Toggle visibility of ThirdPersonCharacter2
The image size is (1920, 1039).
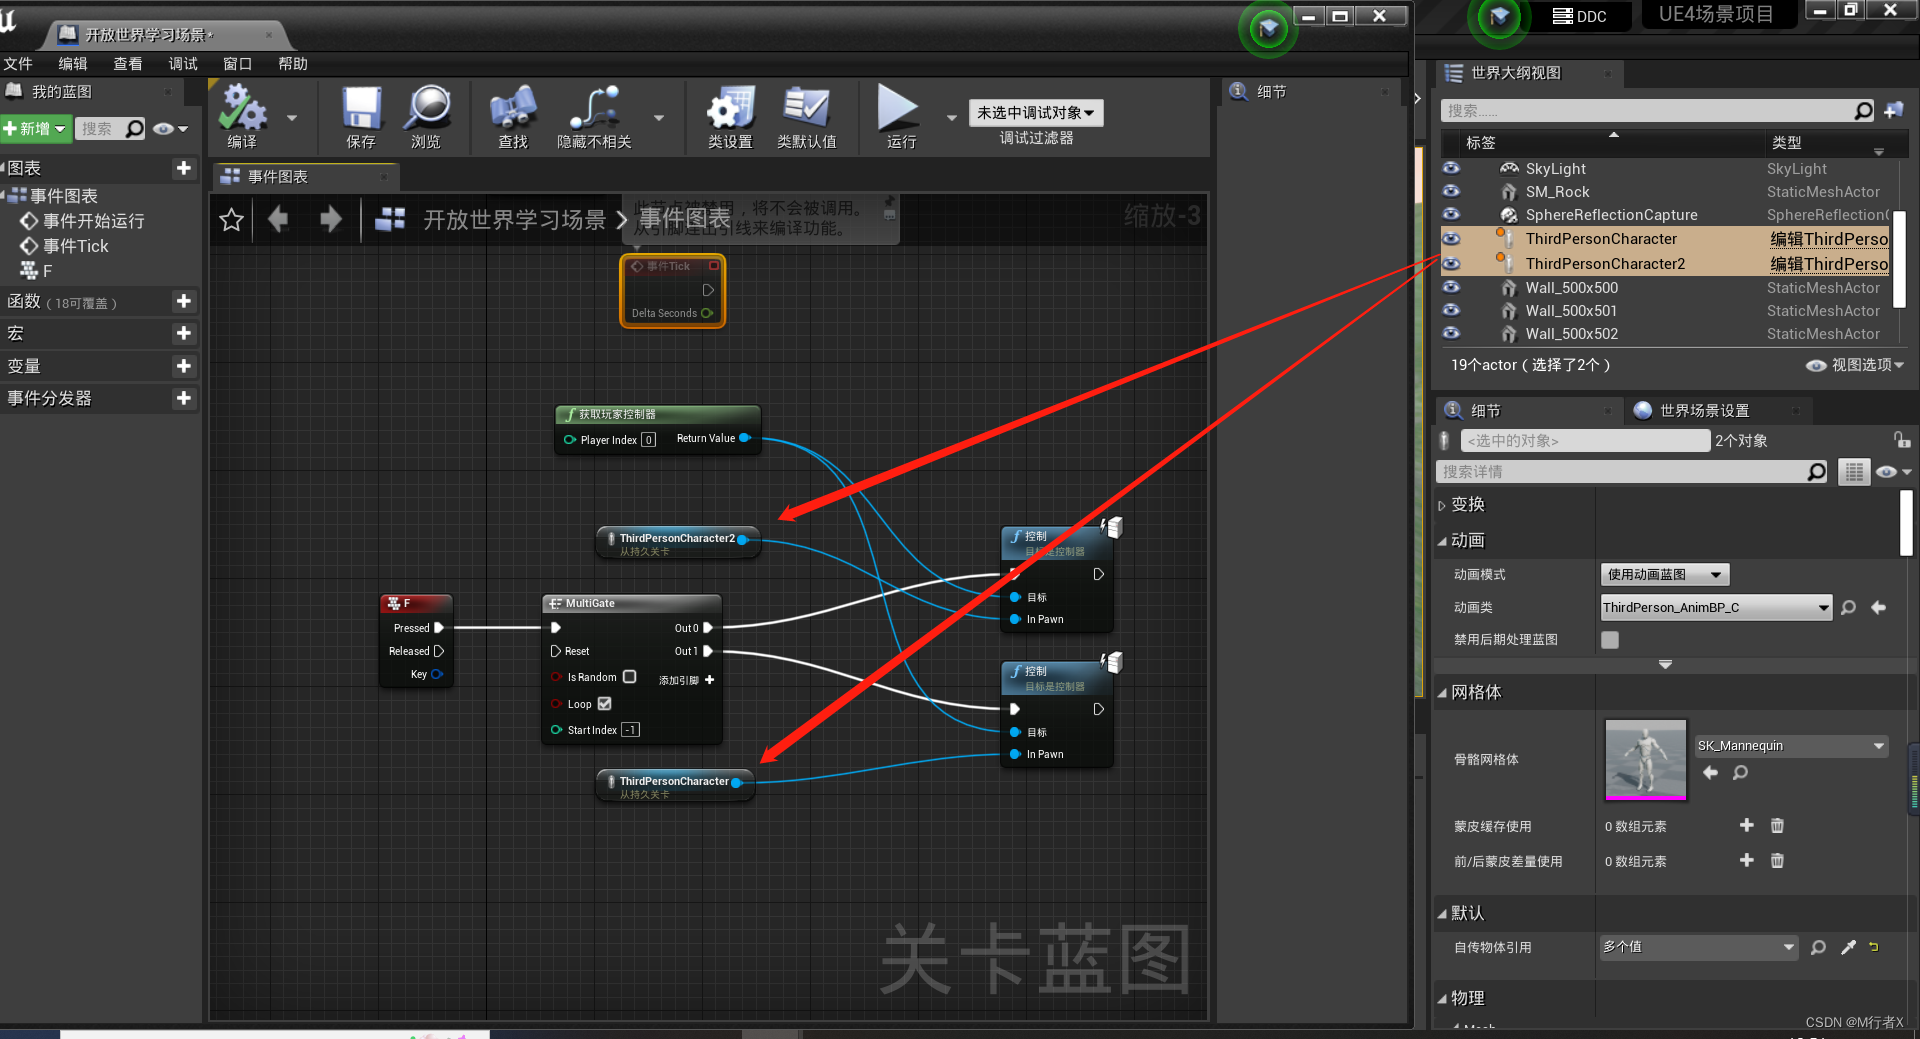coord(1451,264)
